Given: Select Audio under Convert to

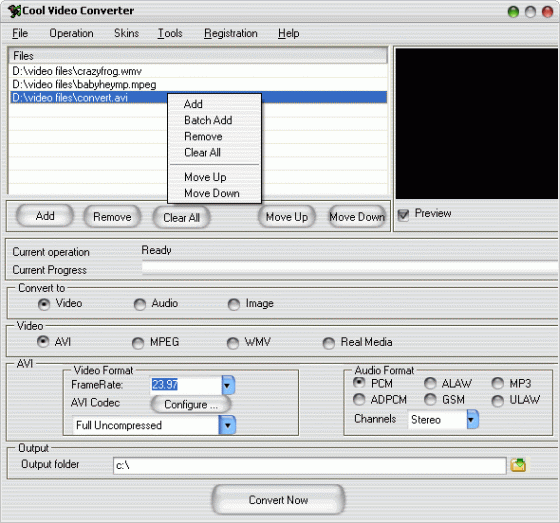Looking at the screenshot, I should 140,304.
